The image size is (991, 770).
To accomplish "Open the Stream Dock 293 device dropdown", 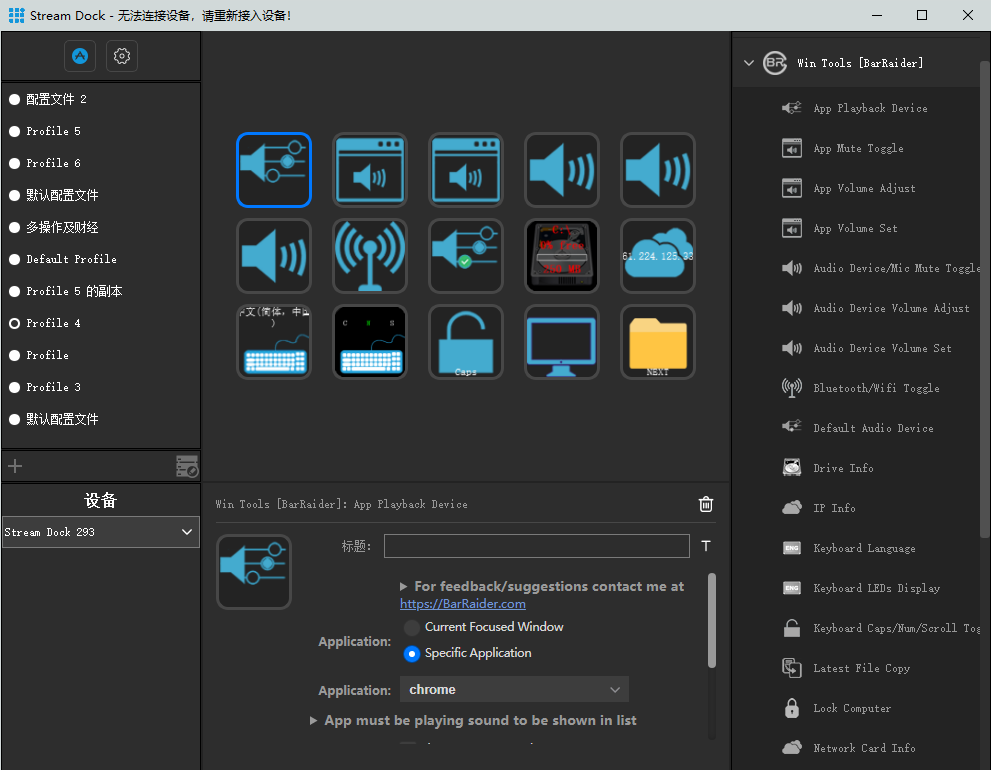I will pos(101,532).
